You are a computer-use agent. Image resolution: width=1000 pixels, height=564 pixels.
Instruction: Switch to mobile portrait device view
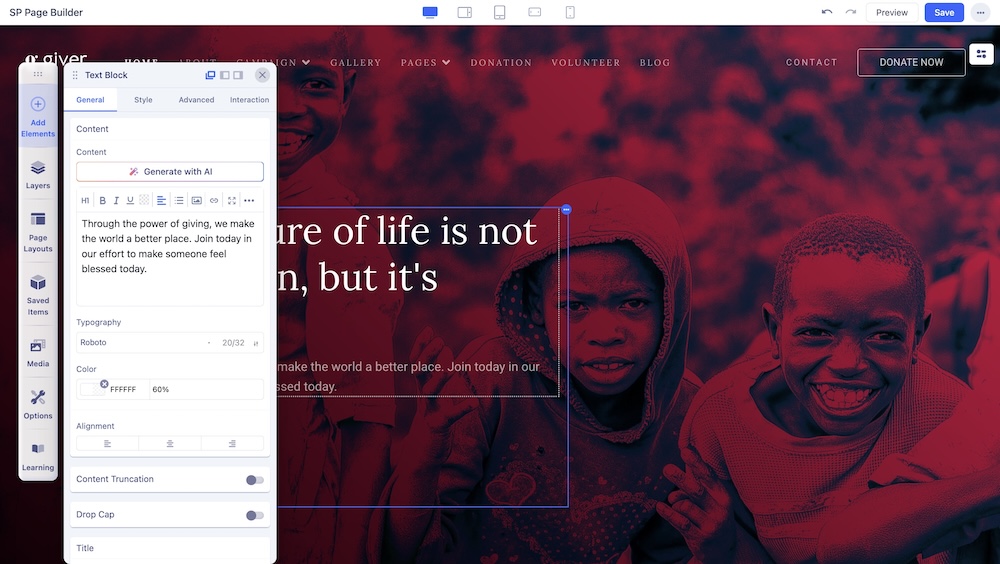pyautogui.click(x=570, y=12)
